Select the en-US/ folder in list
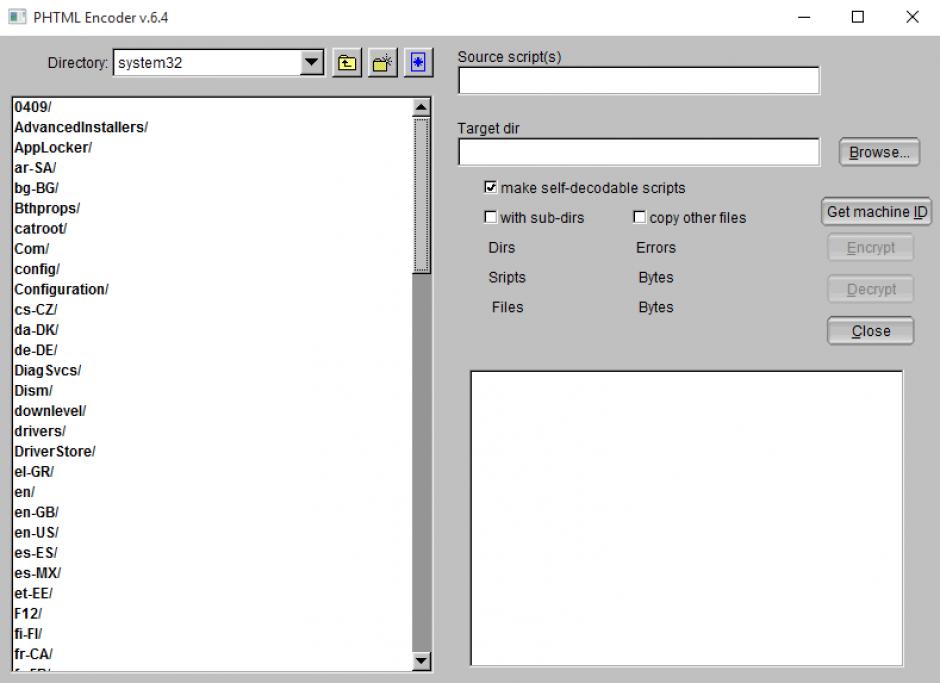Screen dimensions: 940x683 tap(36, 532)
